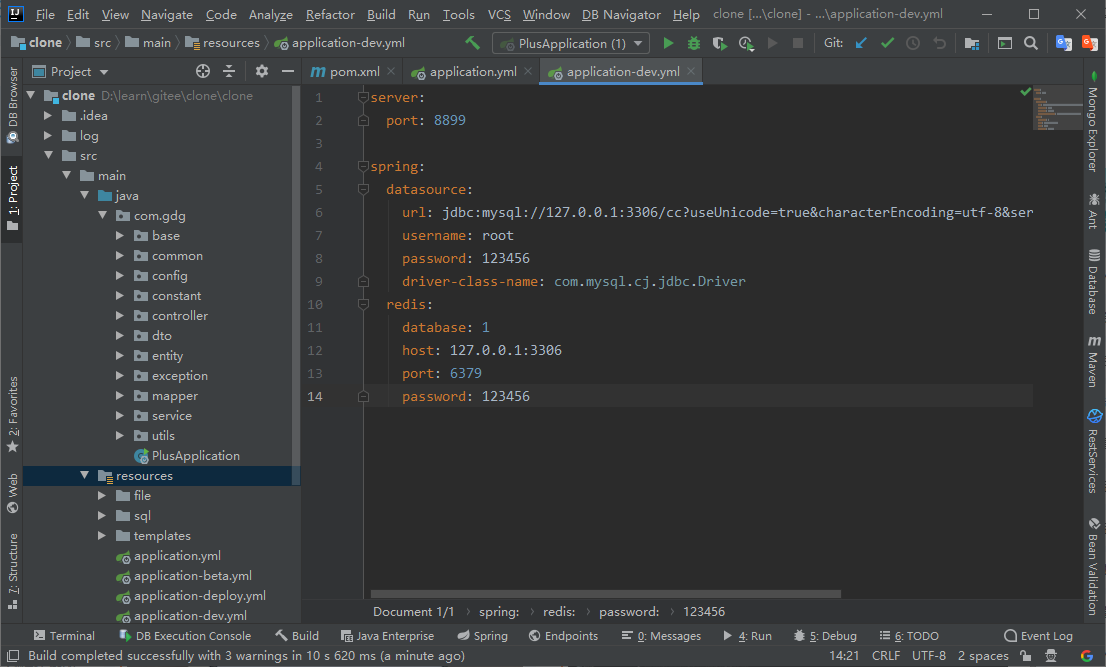Screen dimensions: 1106x667
Task: Toggle file read-only lock icon
Action: pos(1026,656)
